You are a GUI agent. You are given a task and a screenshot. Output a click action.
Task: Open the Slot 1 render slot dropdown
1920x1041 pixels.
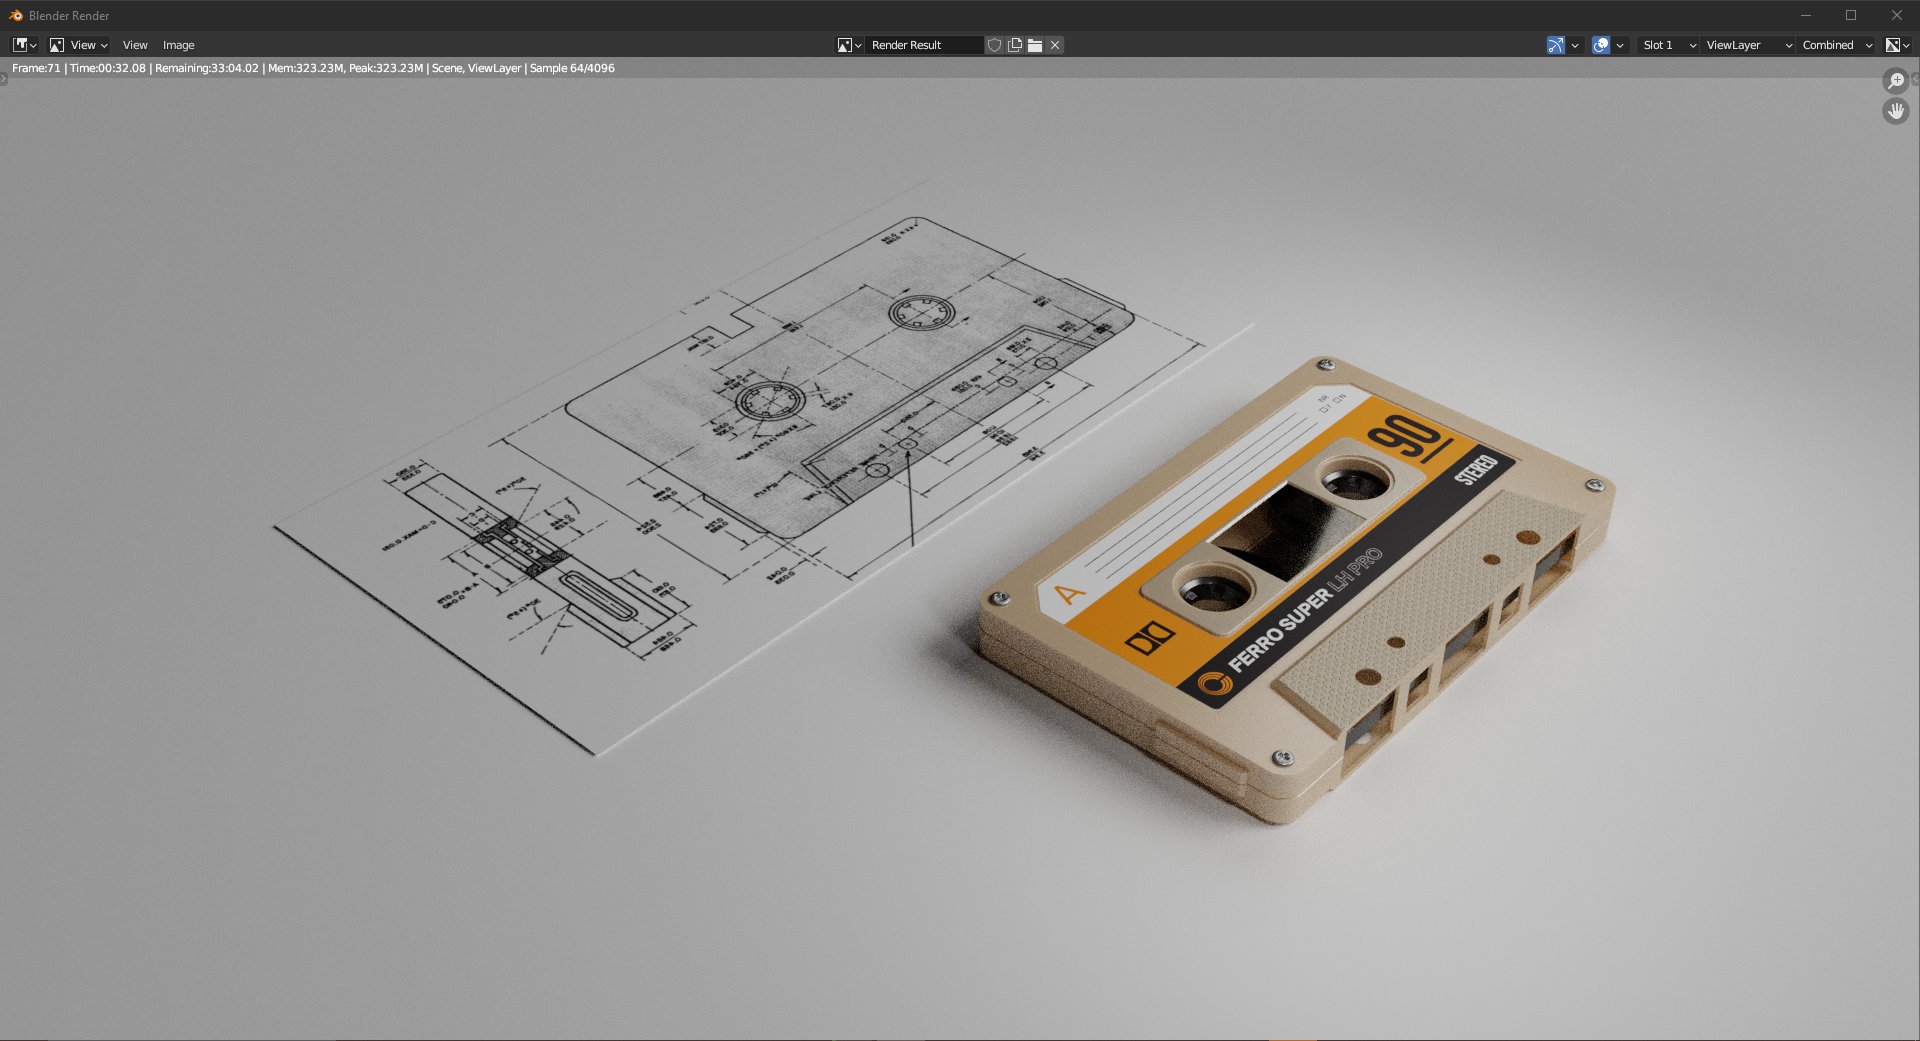coord(1668,45)
